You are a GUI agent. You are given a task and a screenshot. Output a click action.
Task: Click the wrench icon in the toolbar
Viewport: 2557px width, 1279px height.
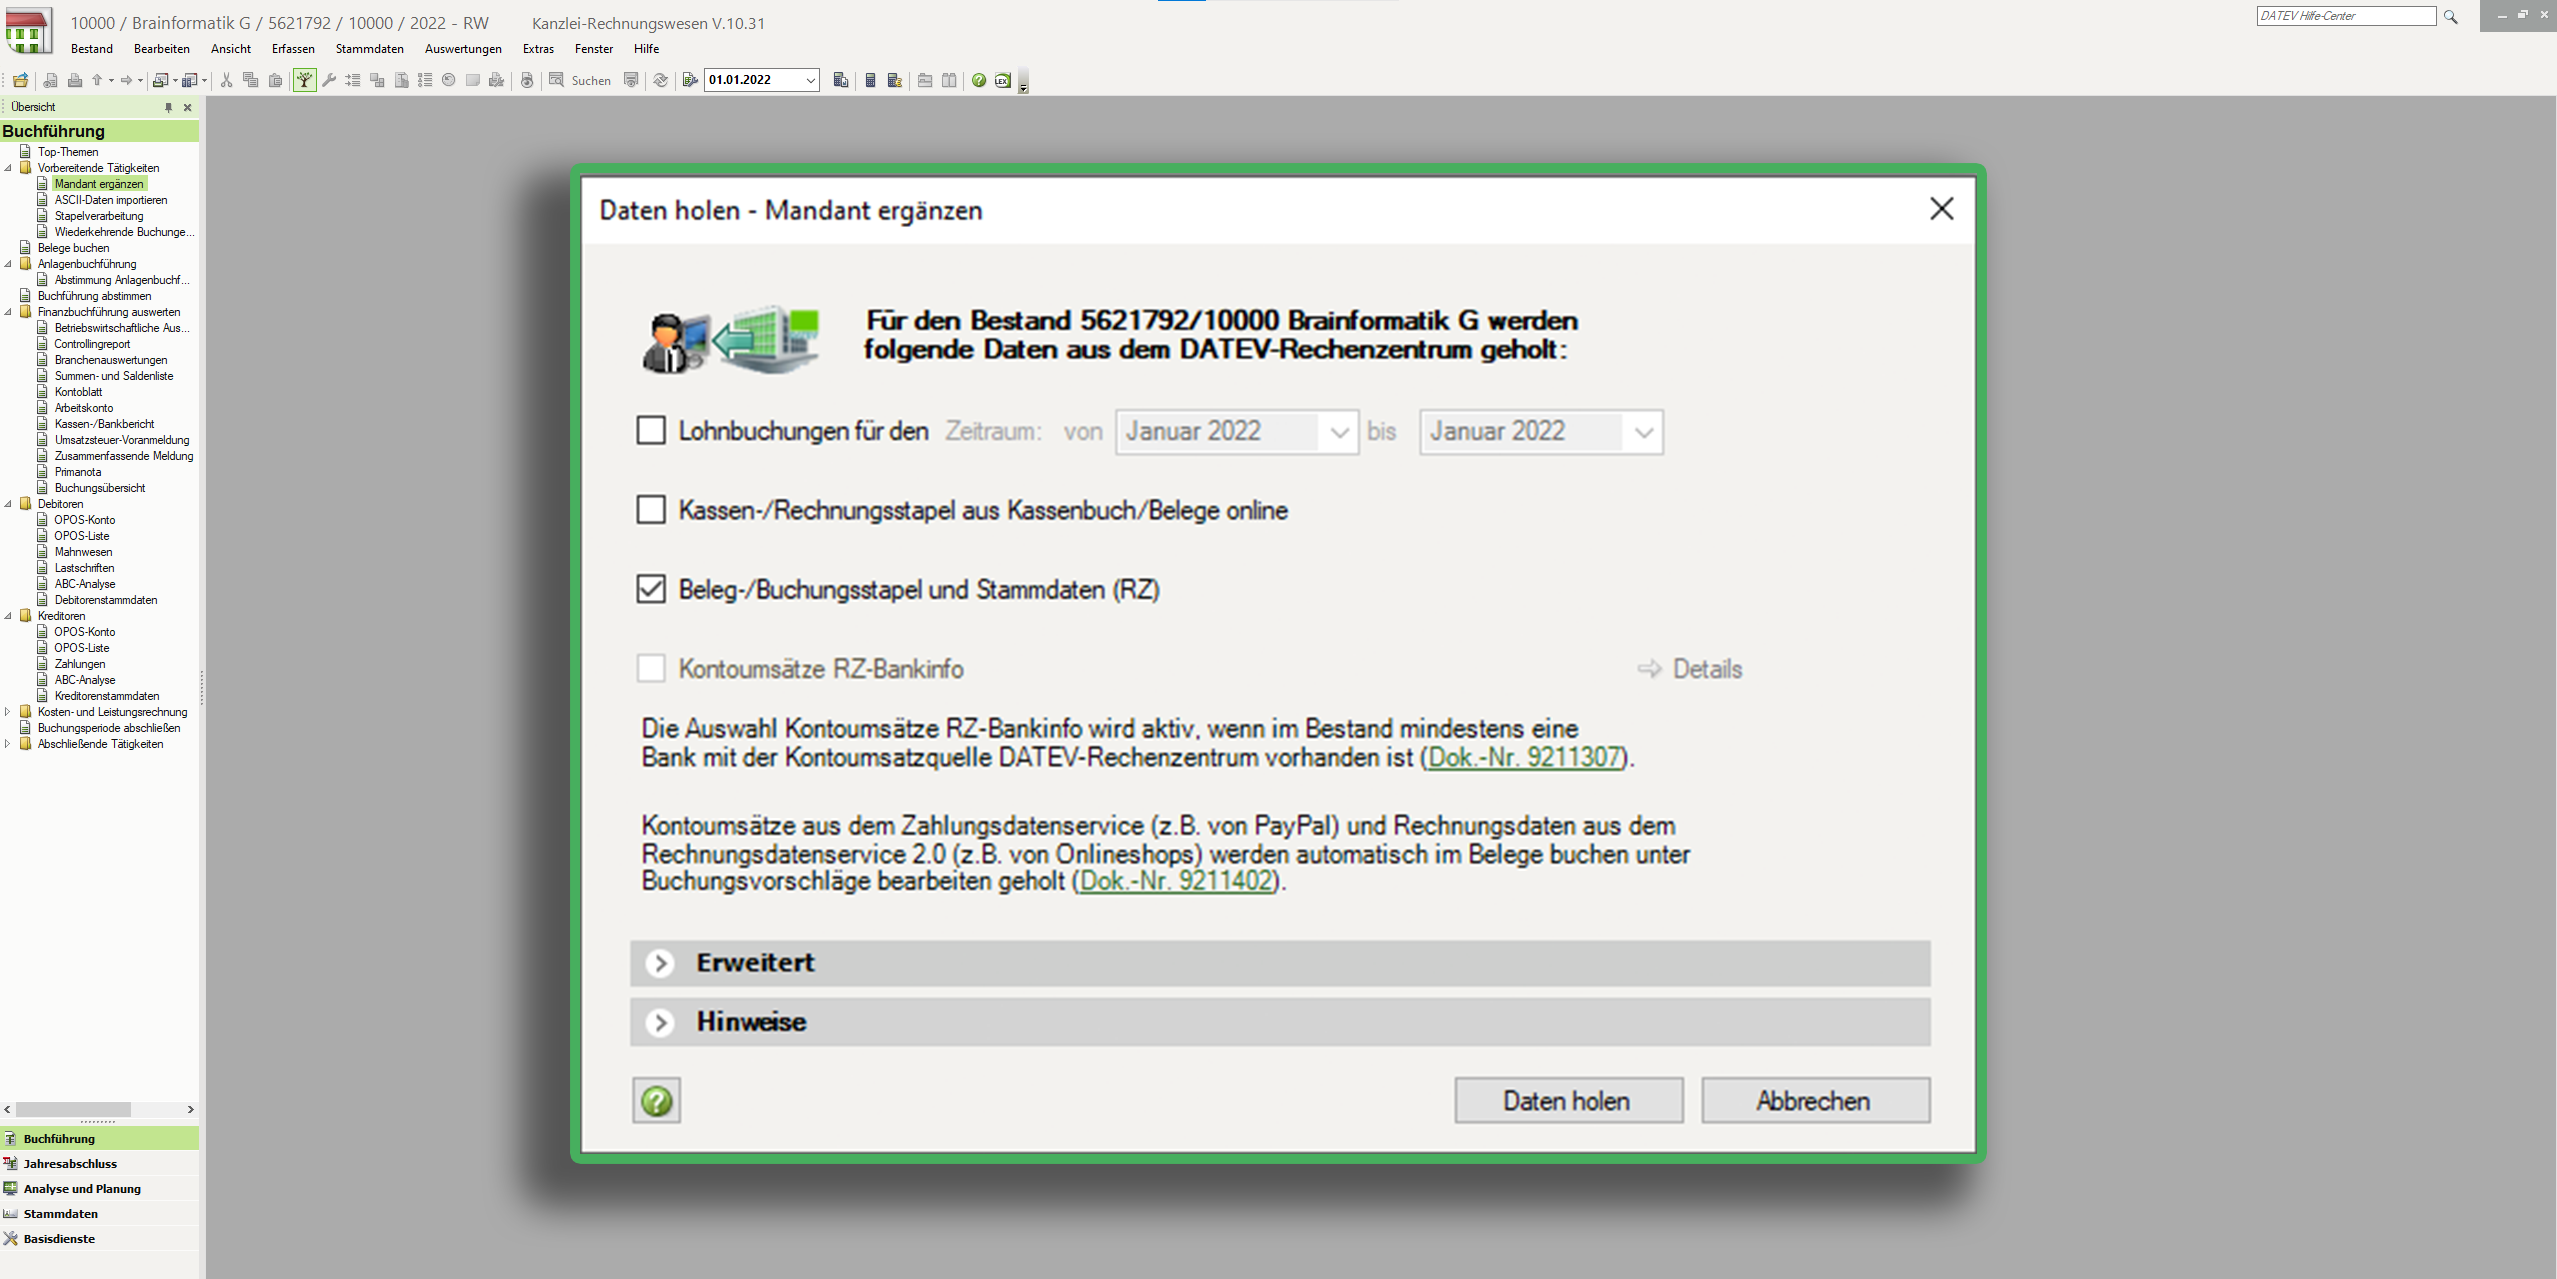(329, 80)
